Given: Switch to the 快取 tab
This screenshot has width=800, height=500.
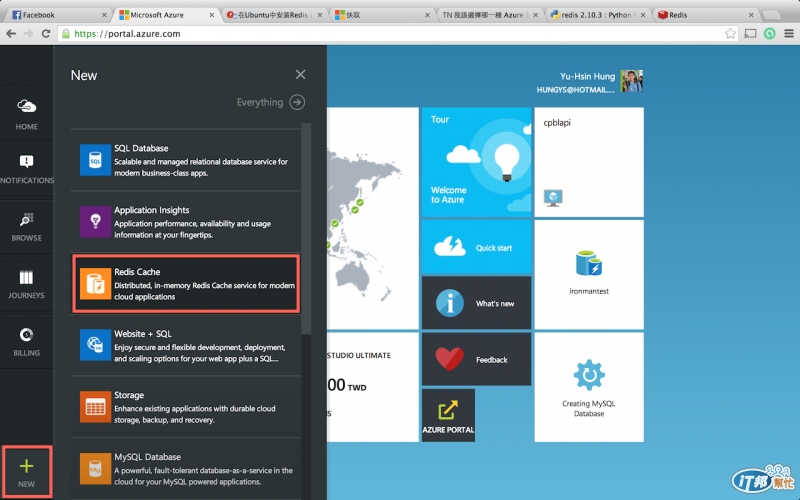Looking at the screenshot, I should click(x=382, y=15).
